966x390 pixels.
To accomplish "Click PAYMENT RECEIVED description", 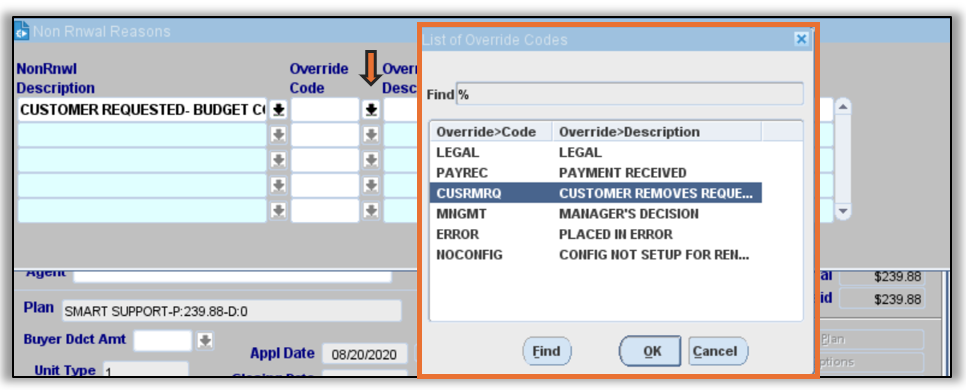I will pos(622,173).
